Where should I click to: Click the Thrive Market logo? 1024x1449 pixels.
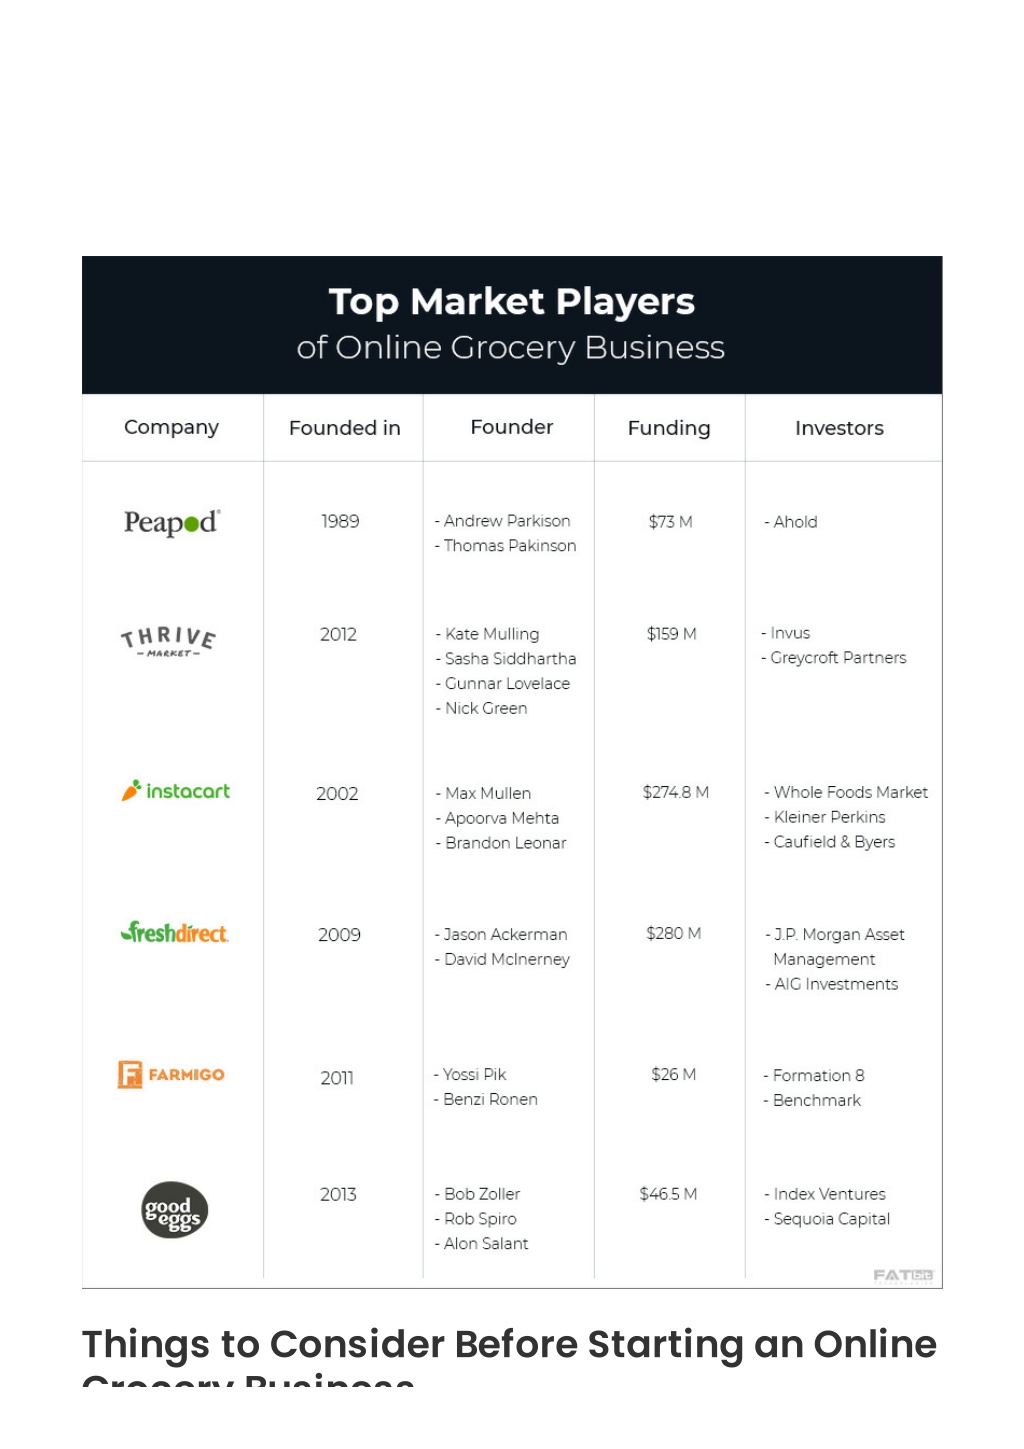(x=169, y=641)
